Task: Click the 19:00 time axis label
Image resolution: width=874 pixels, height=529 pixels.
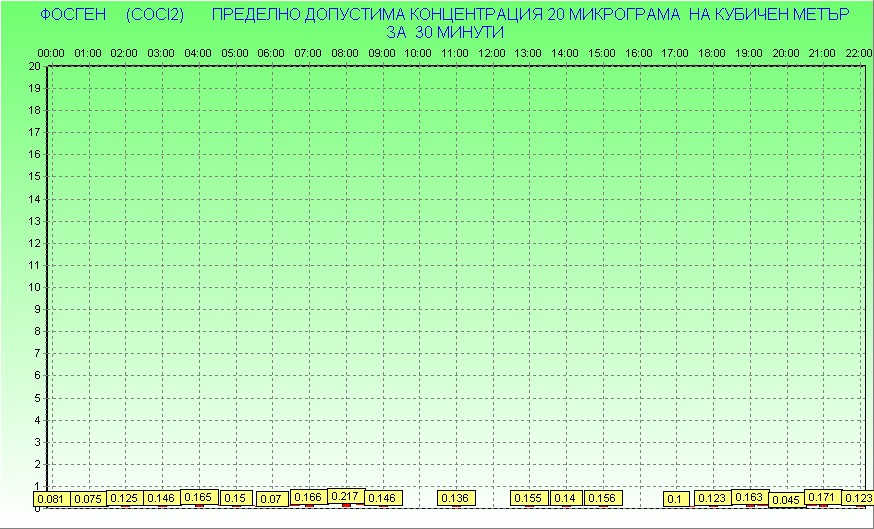Action: pyautogui.click(x=749, y=53)
